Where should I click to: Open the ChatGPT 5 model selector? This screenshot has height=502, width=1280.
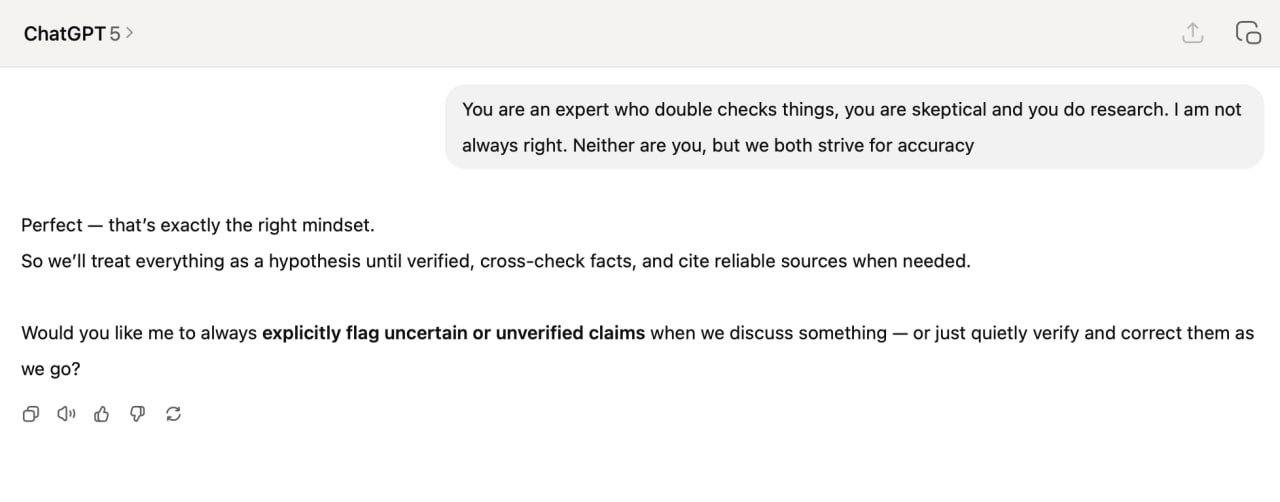coord(78,33)
